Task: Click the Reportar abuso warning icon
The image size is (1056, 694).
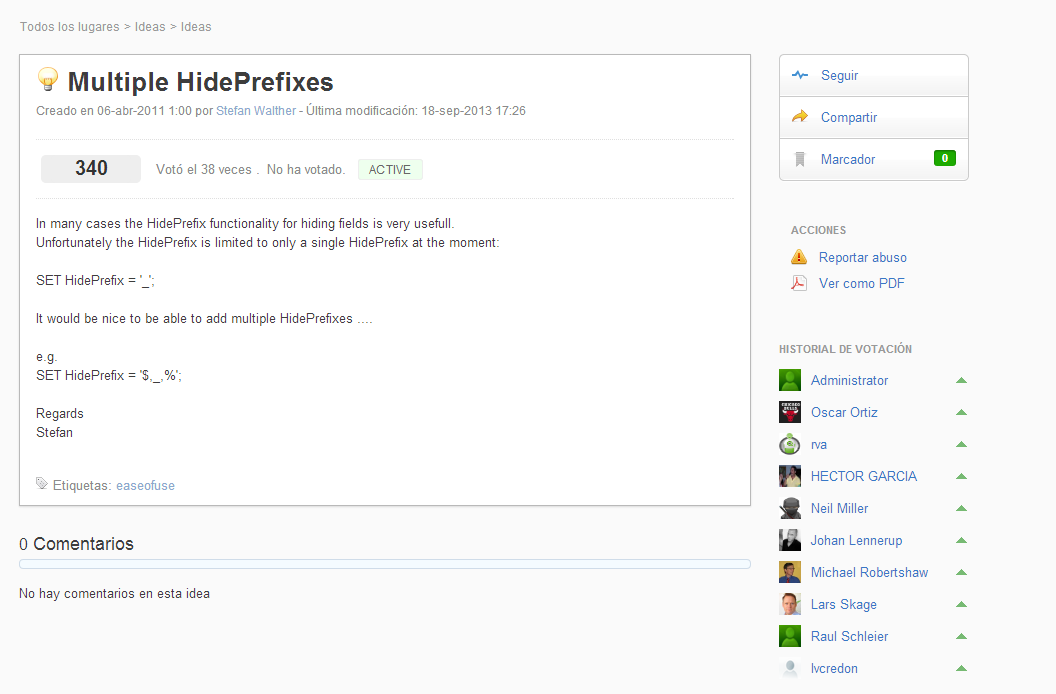Action: pos(799,257)
